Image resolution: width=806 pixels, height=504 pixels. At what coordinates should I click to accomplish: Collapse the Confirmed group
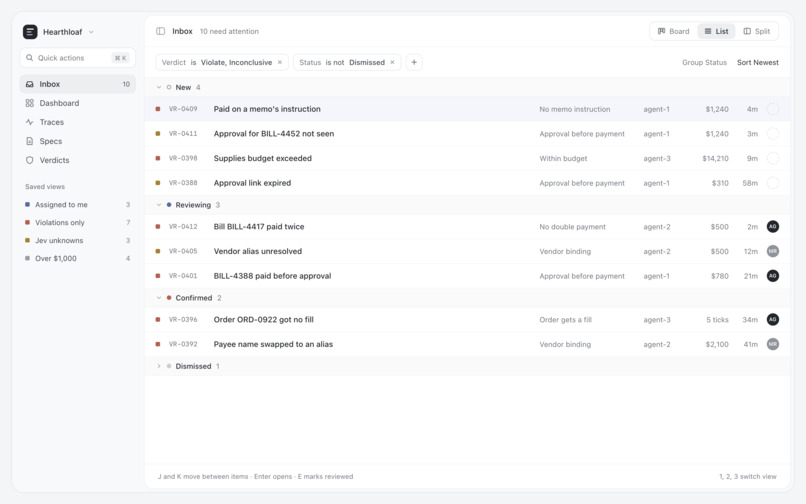[x=159, y=298]
